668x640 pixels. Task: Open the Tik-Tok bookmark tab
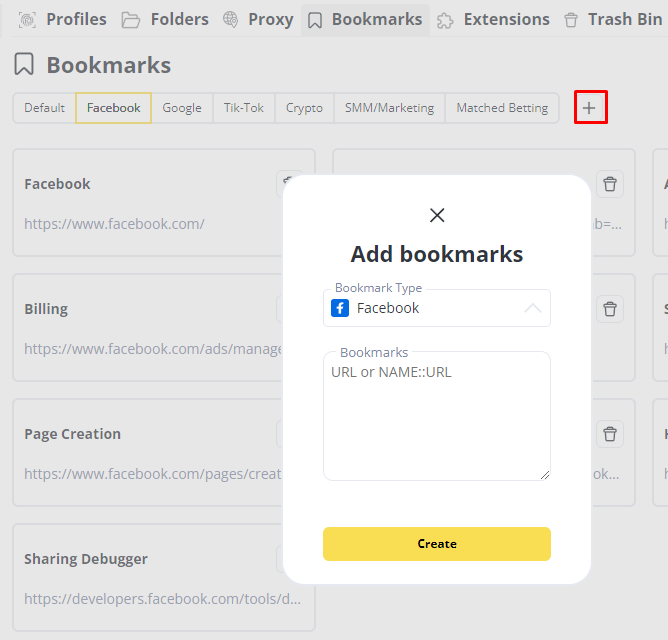244,108
